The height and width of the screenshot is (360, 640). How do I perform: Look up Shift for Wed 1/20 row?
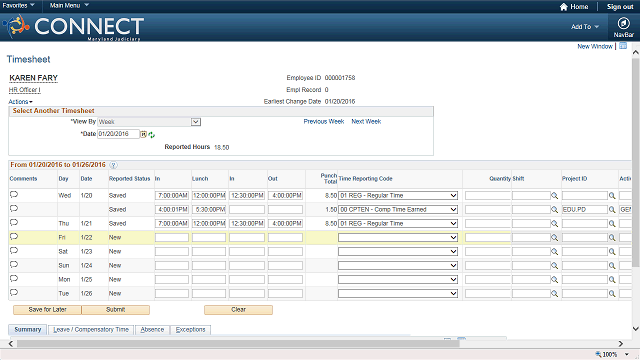tap(554, 196)
